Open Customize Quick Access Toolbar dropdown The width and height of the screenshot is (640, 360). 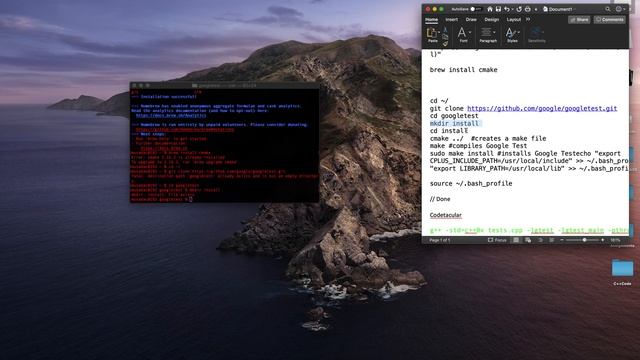[536, 9]
